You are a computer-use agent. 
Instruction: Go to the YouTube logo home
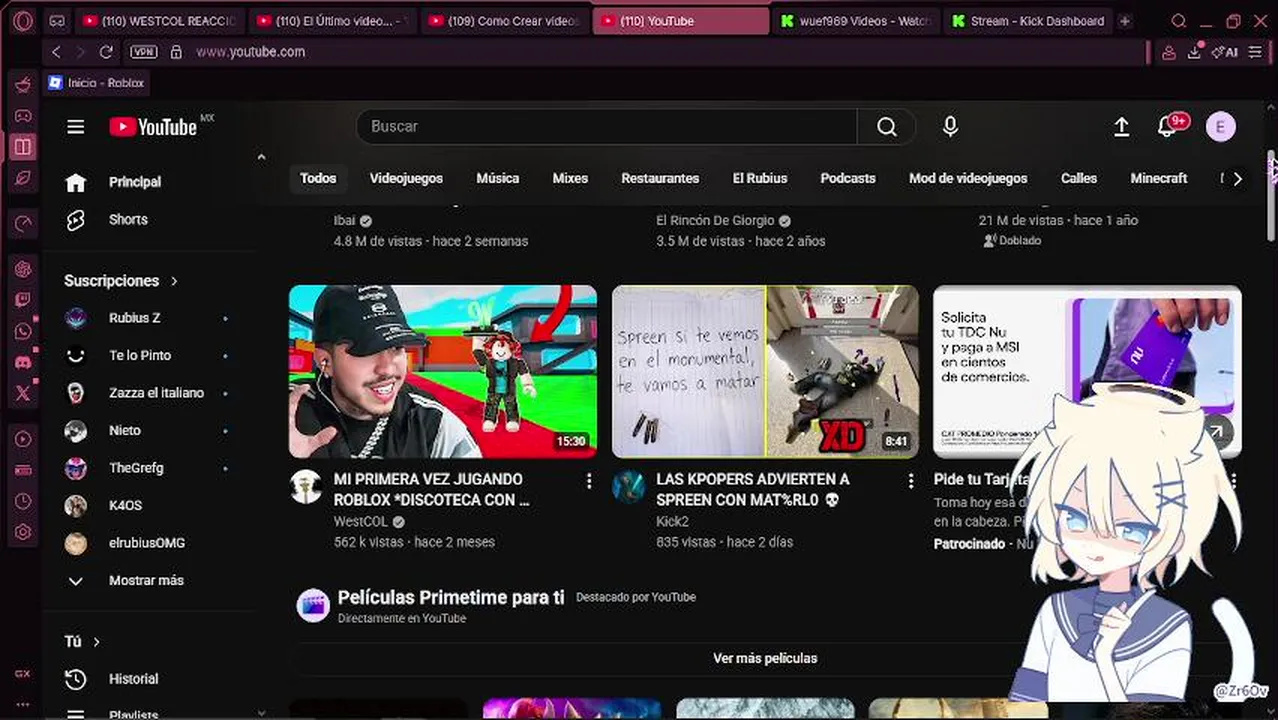point(153,126)
